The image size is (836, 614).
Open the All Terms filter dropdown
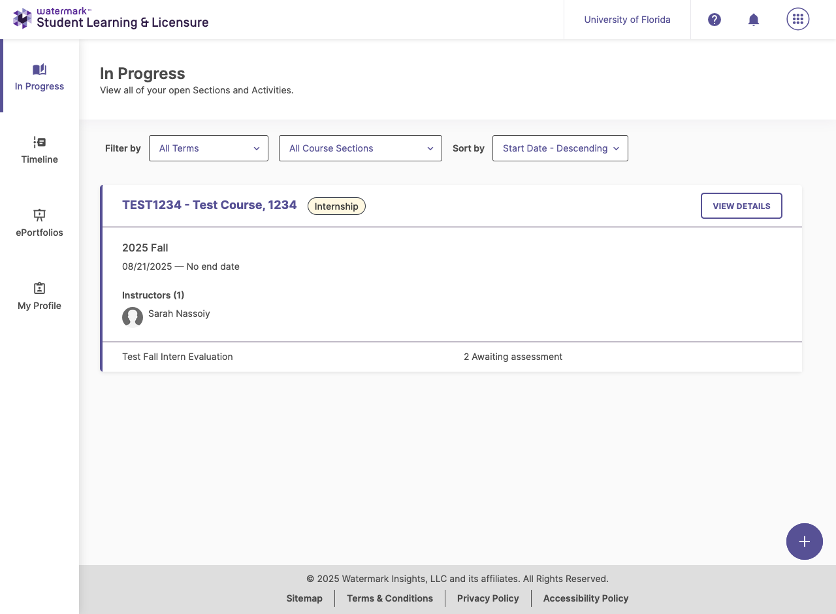point(208,148)
